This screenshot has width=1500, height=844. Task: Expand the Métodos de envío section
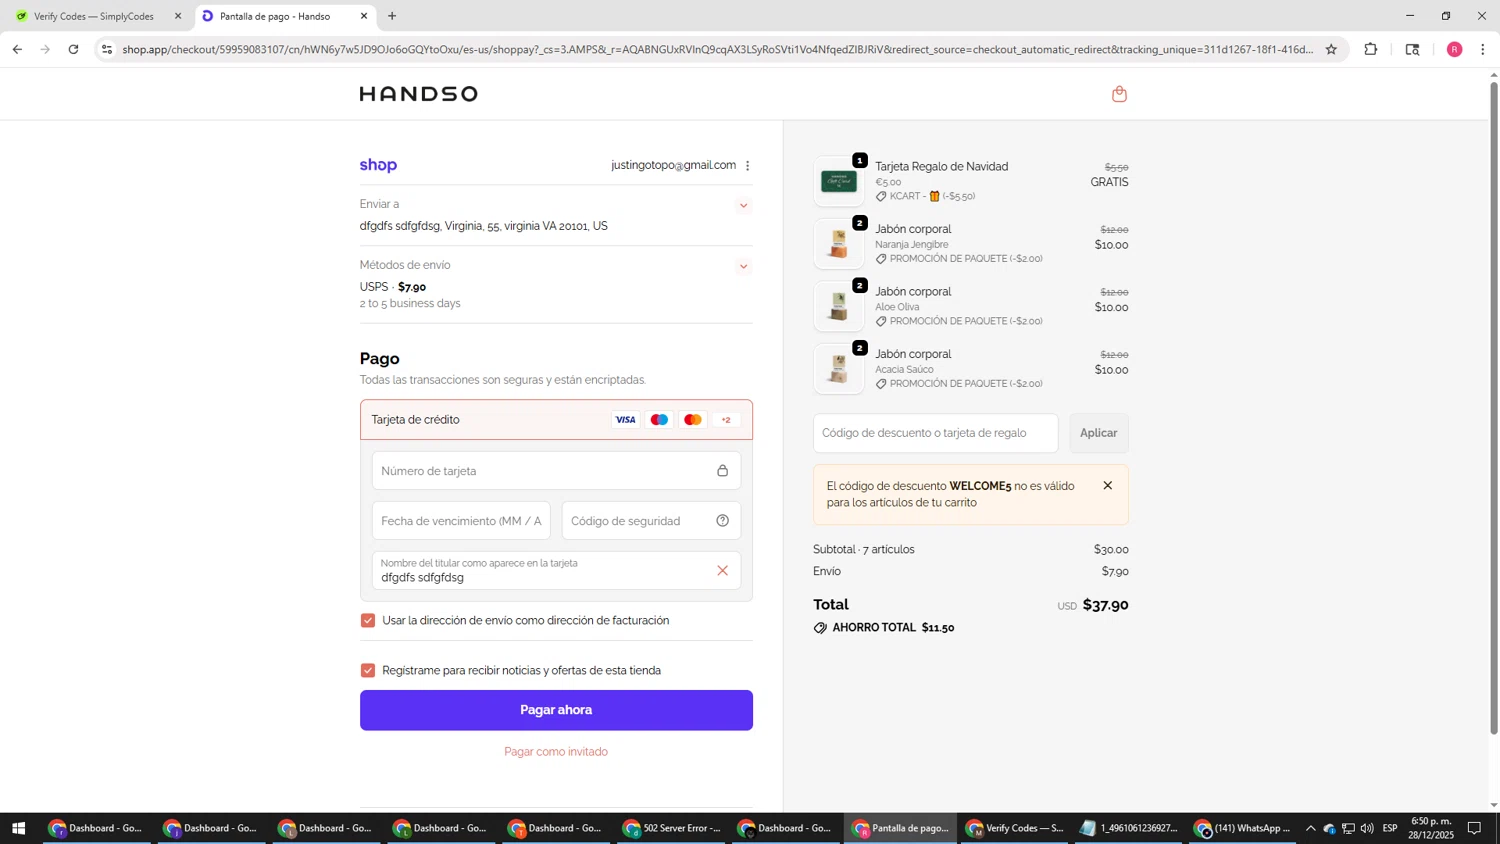pos(743,267)
